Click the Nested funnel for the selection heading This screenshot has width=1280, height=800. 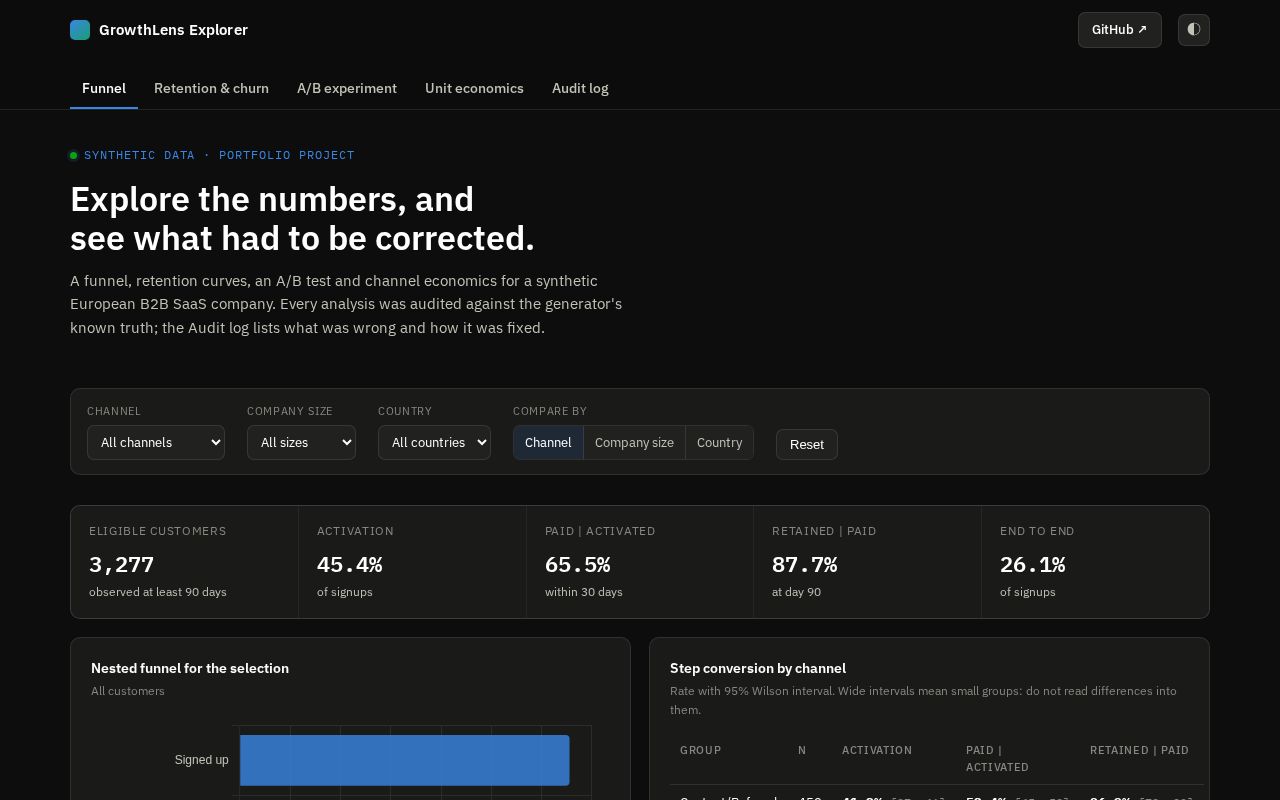pos(190,668)
